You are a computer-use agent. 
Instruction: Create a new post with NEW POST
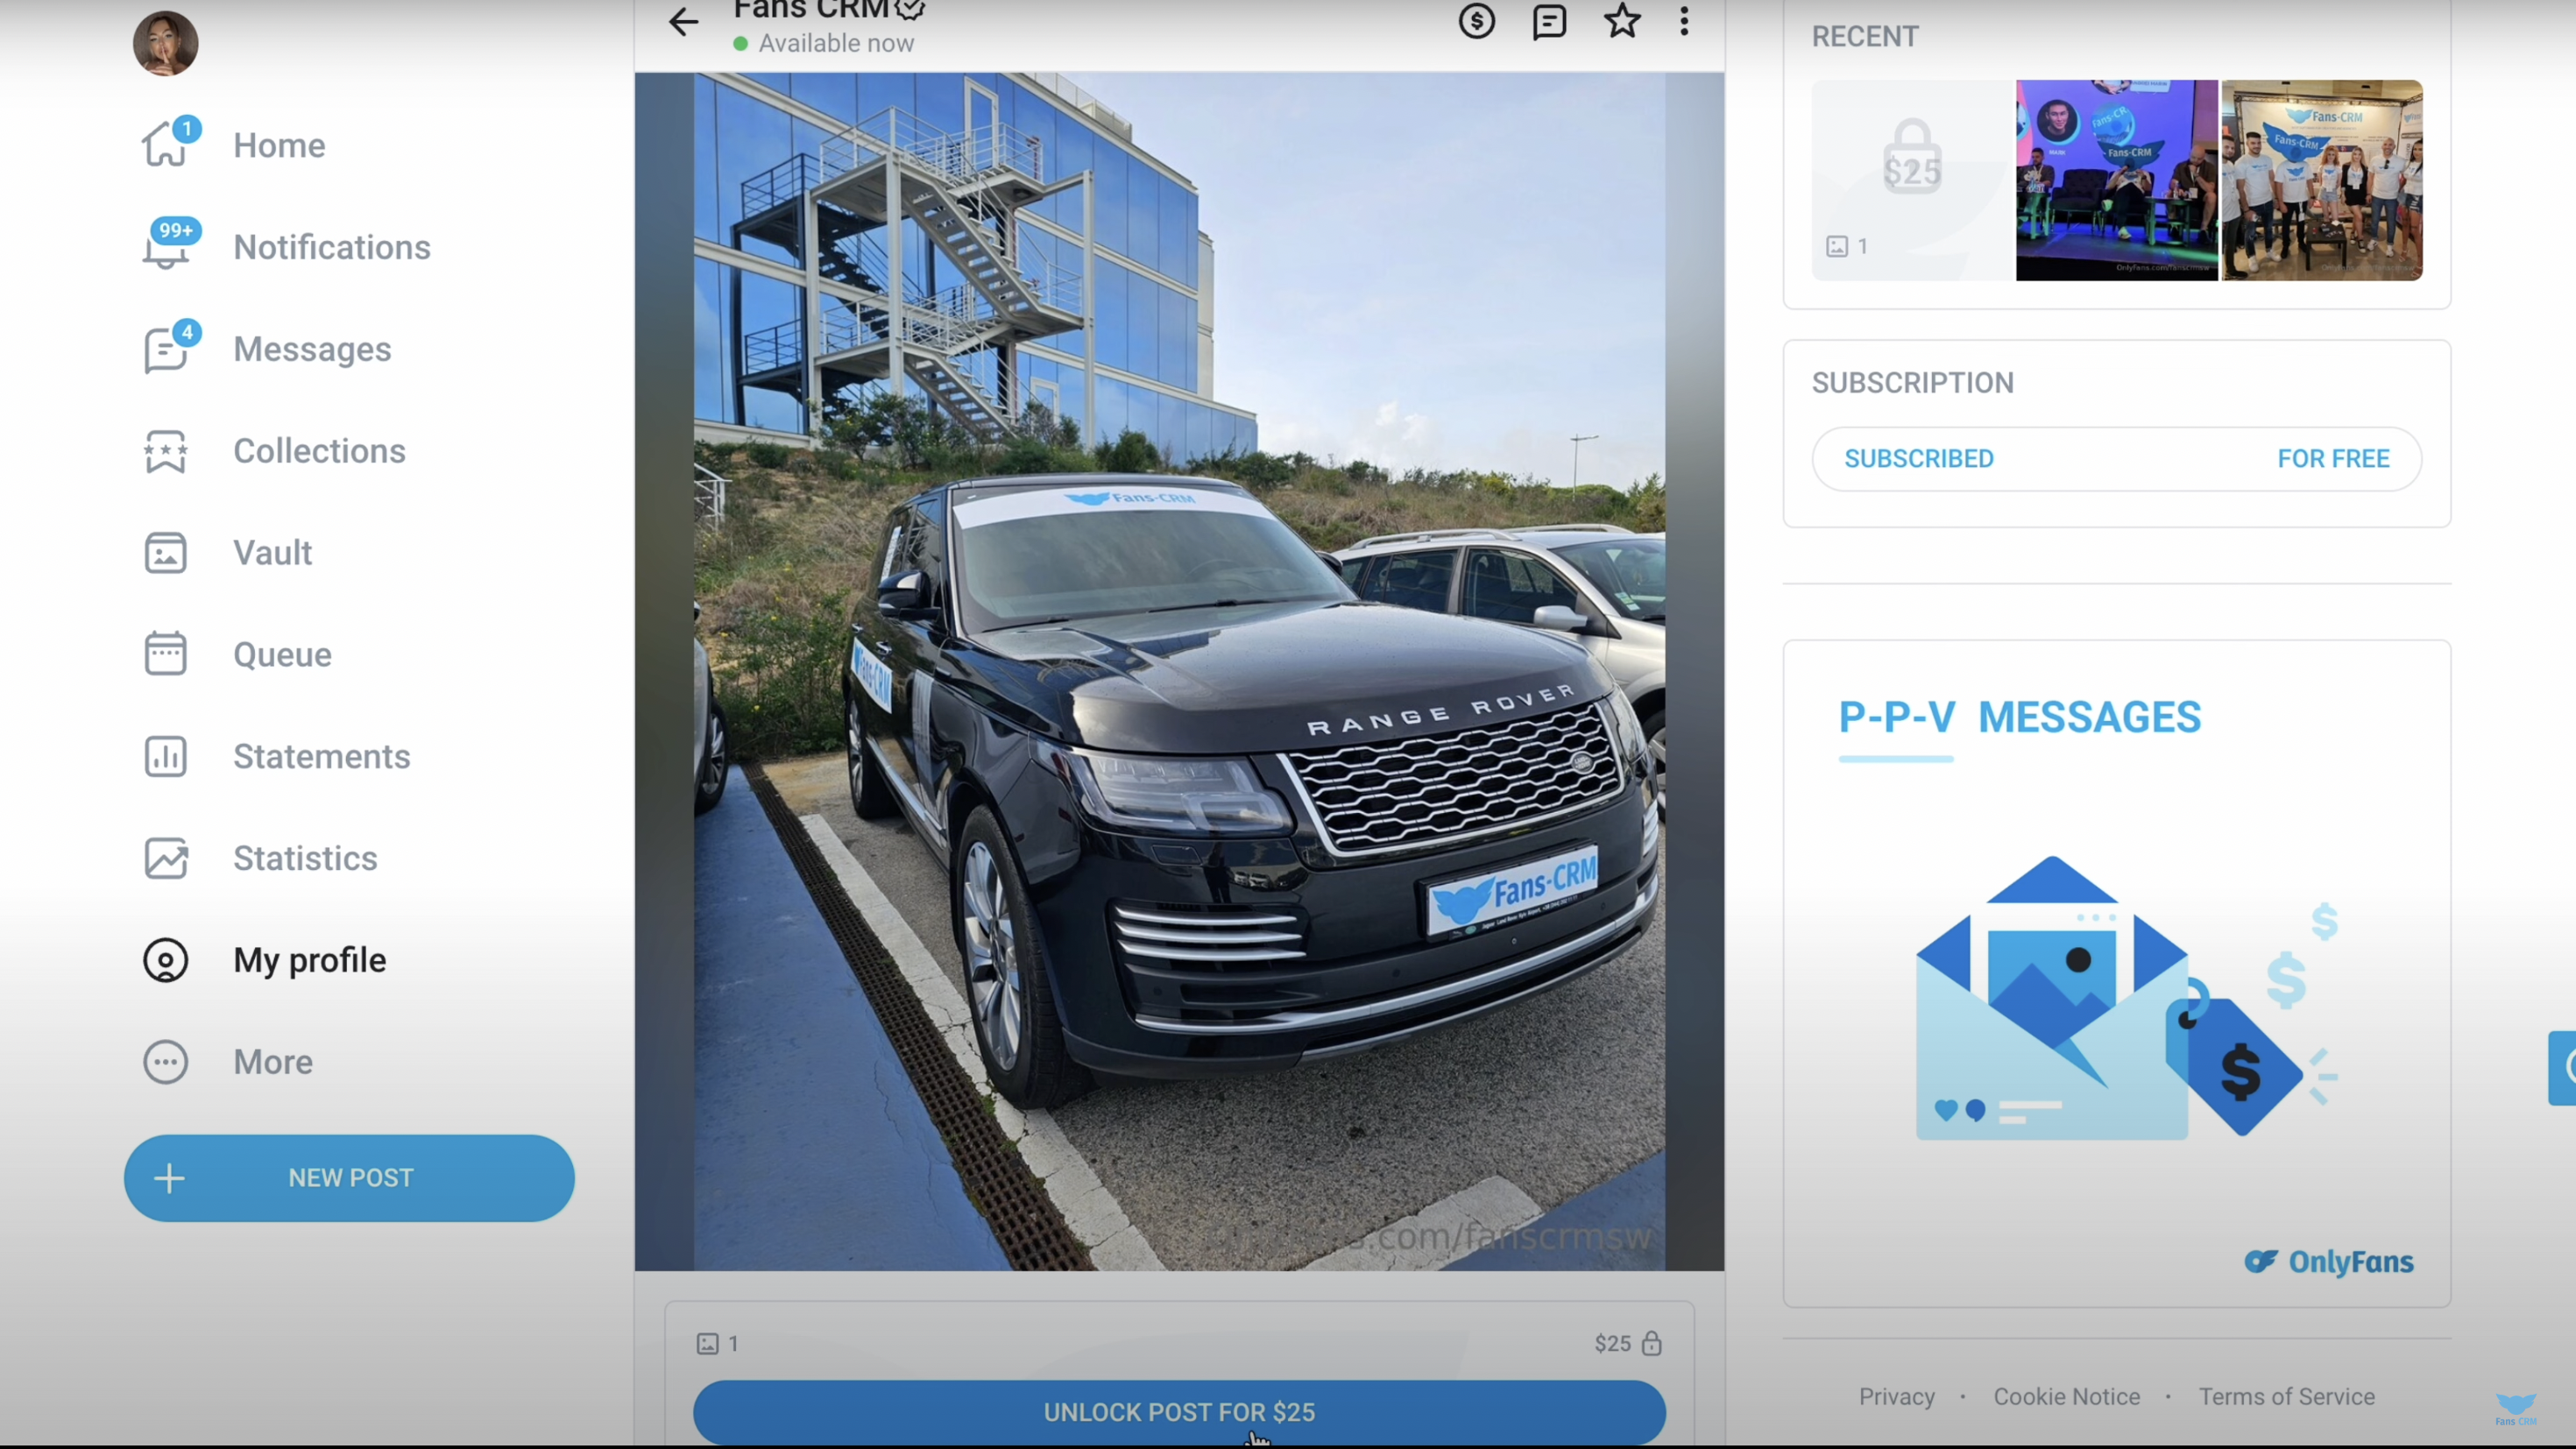349,1178
